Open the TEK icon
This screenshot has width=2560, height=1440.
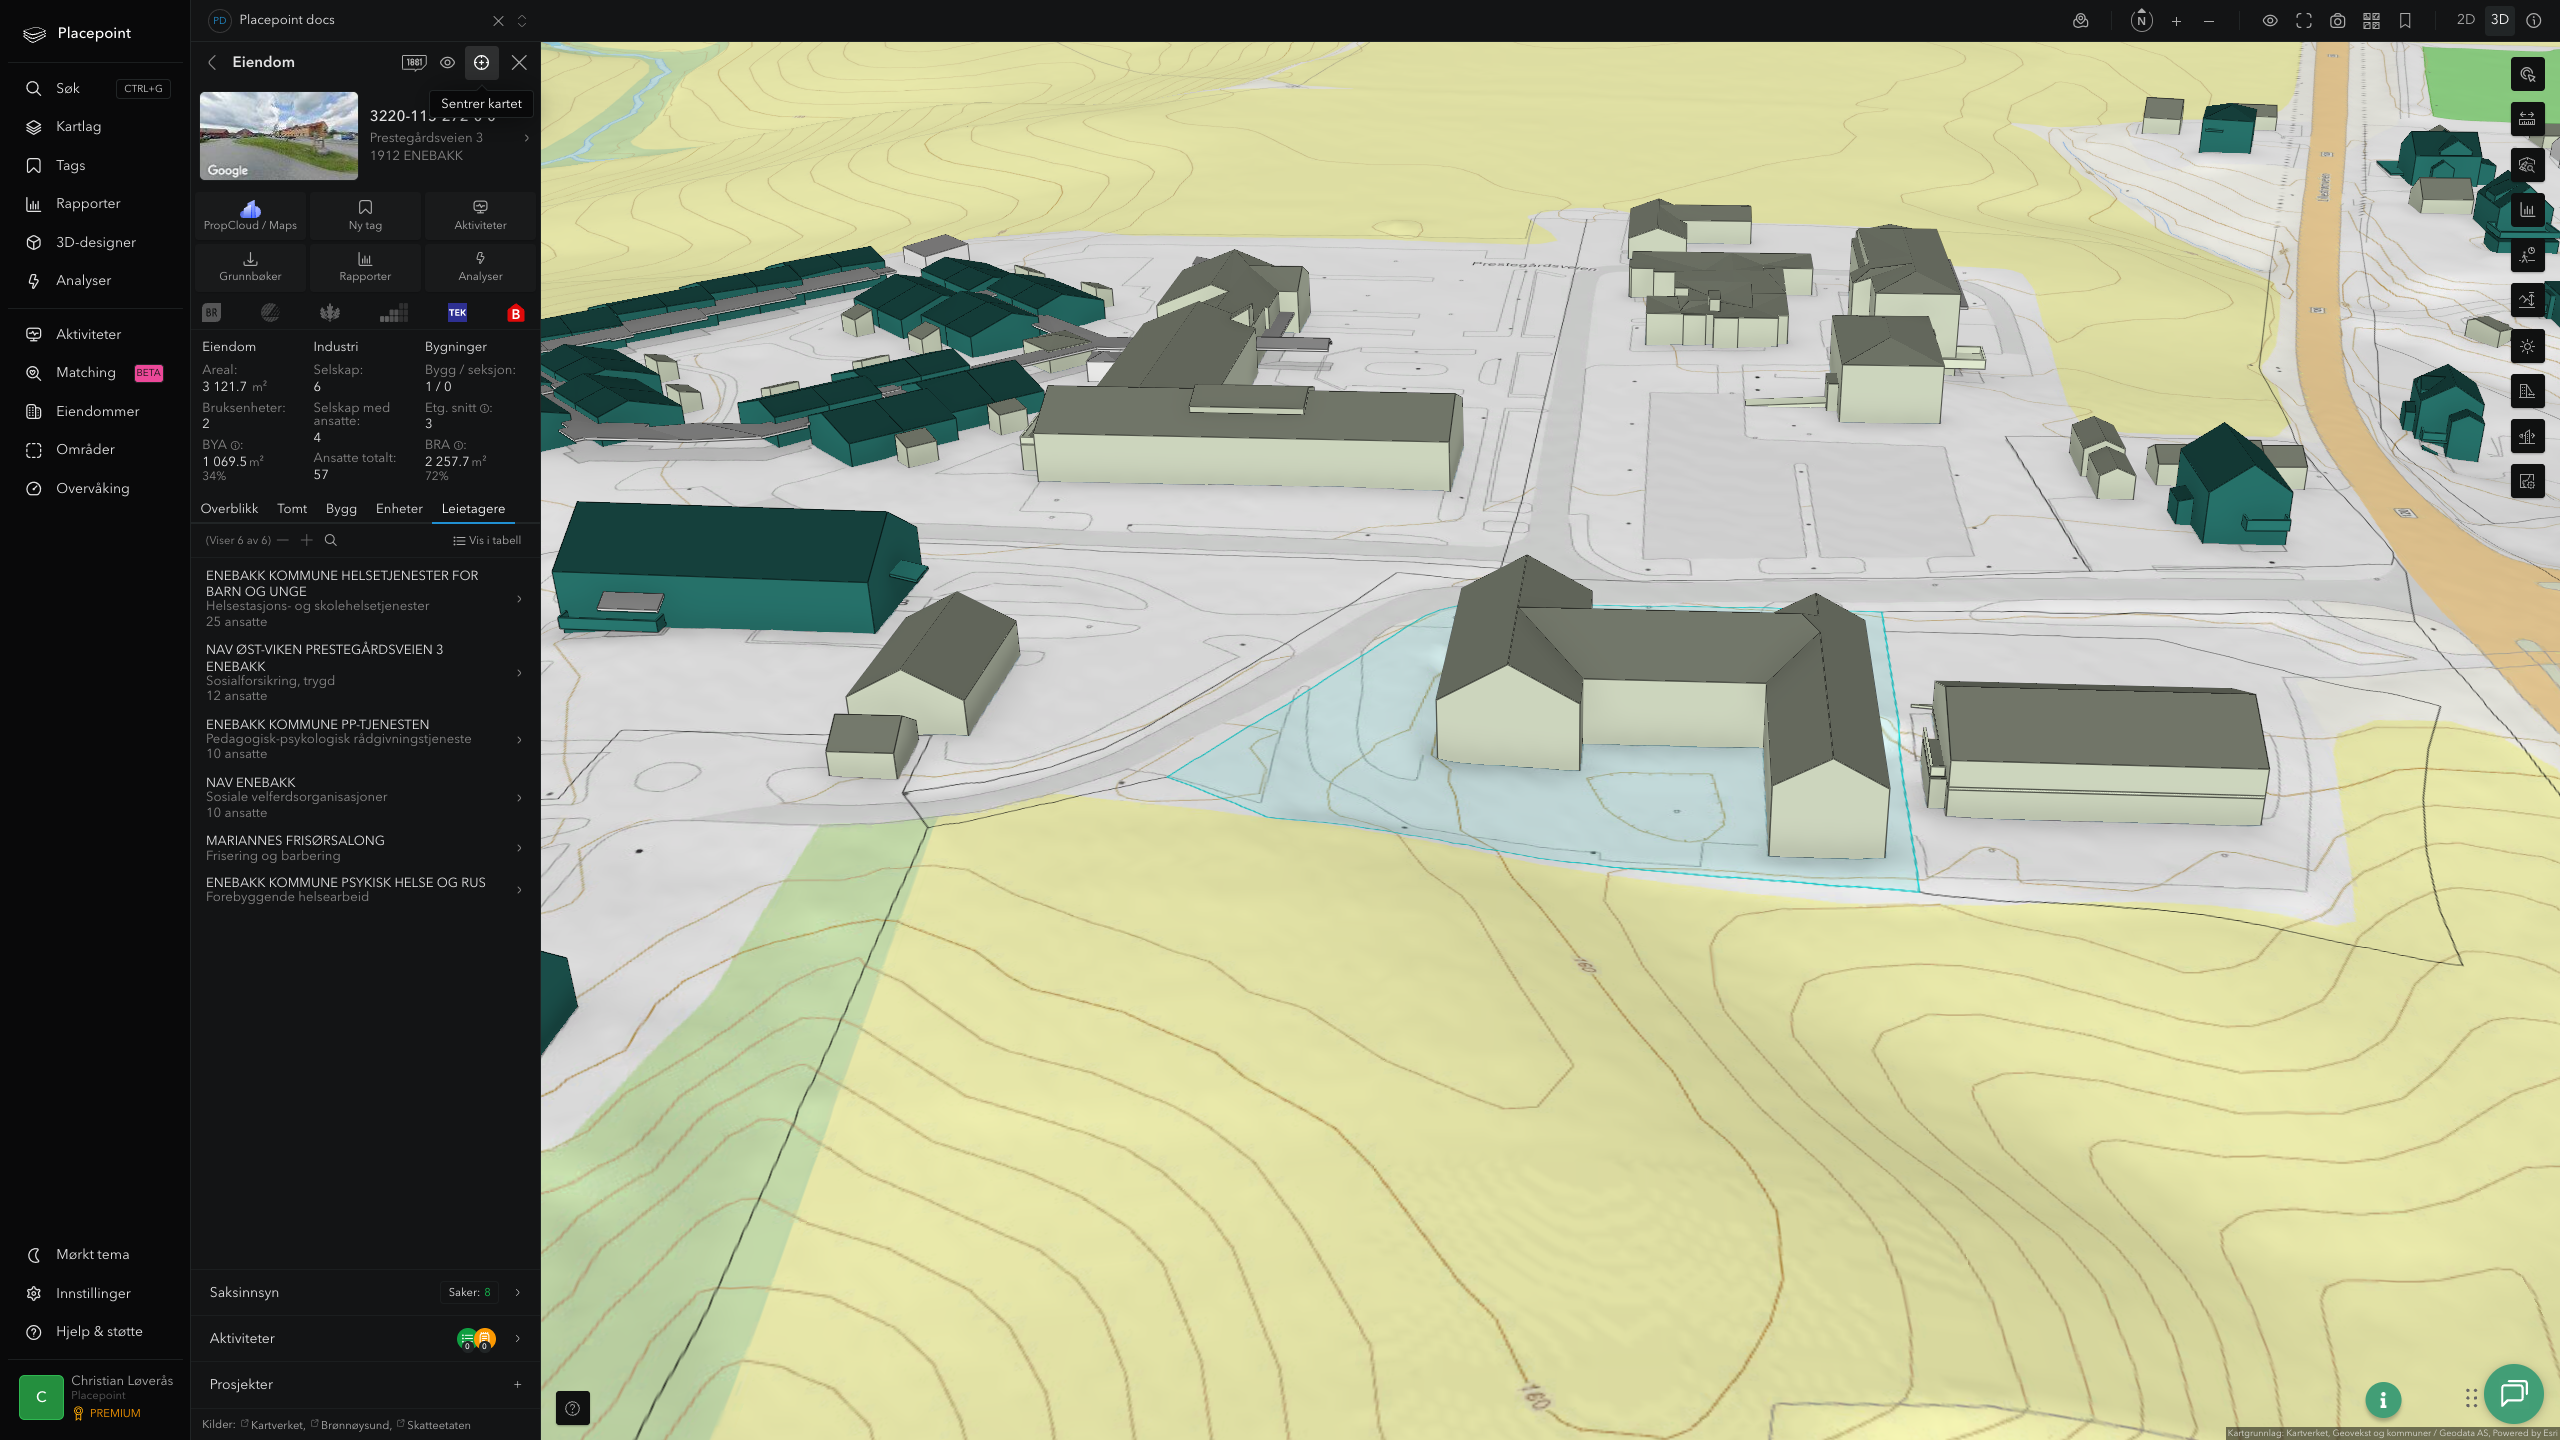(457, 313)
